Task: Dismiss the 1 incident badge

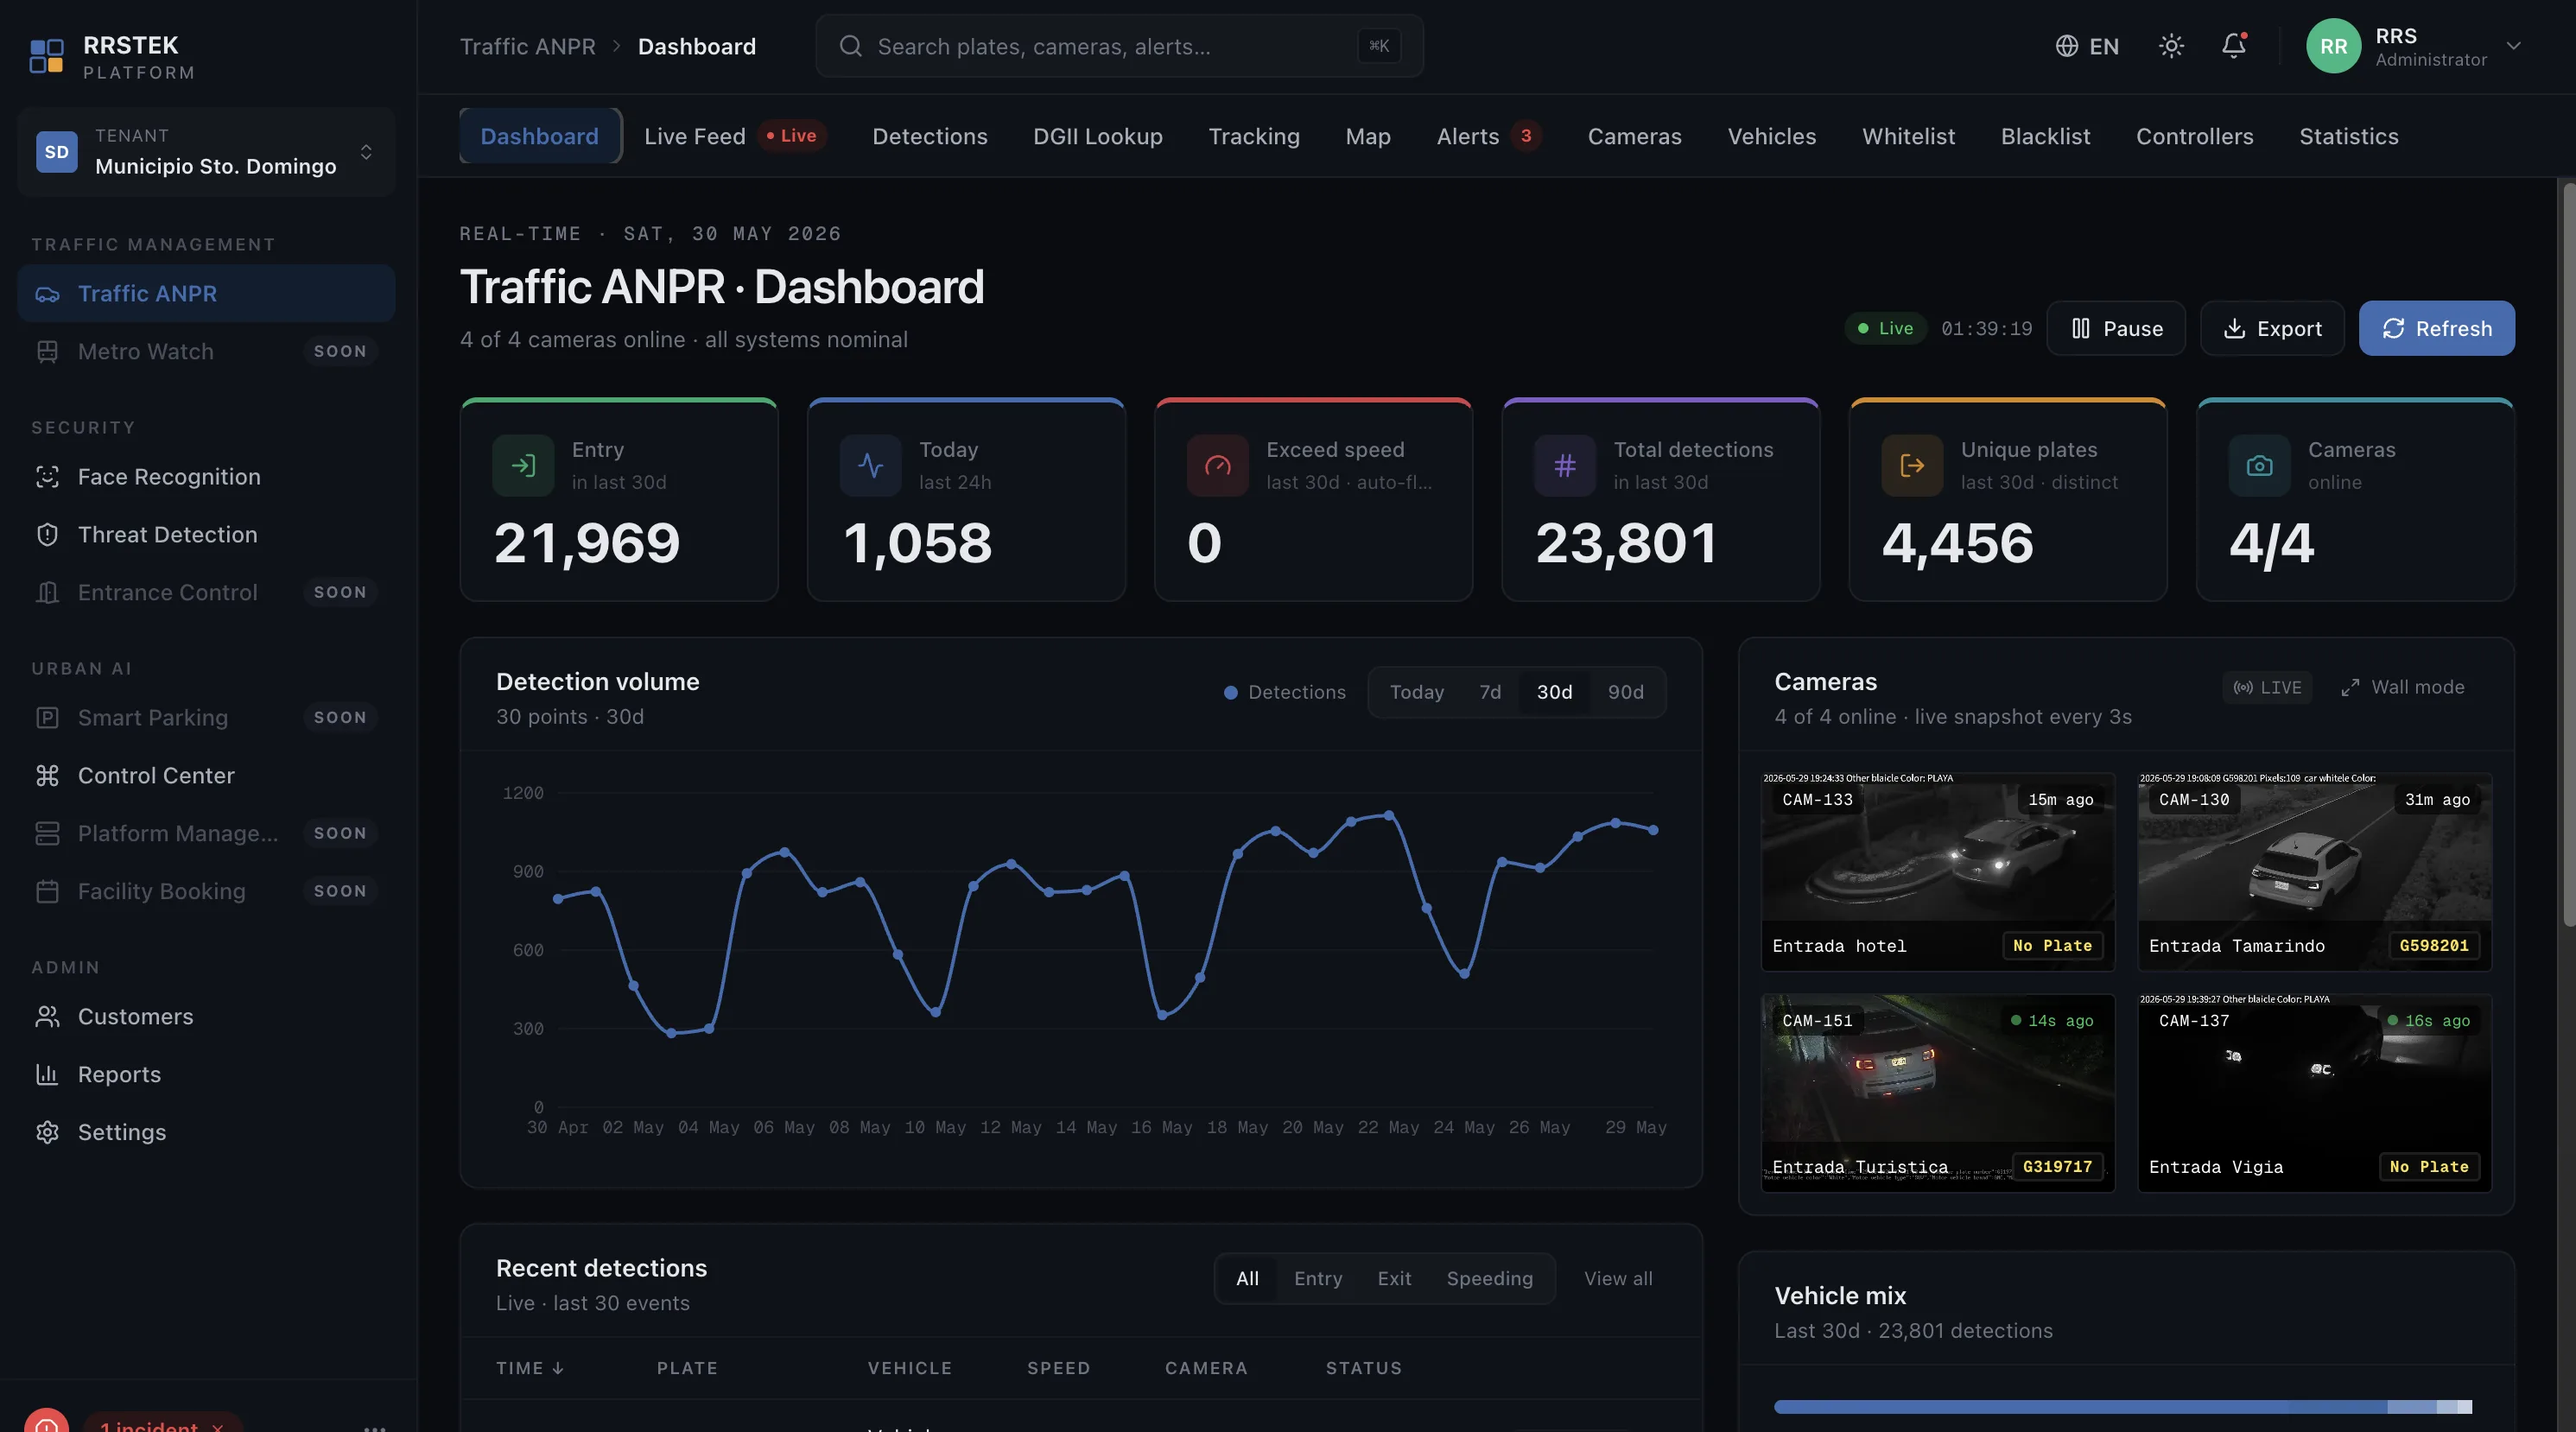Action: click(217, 1427)
